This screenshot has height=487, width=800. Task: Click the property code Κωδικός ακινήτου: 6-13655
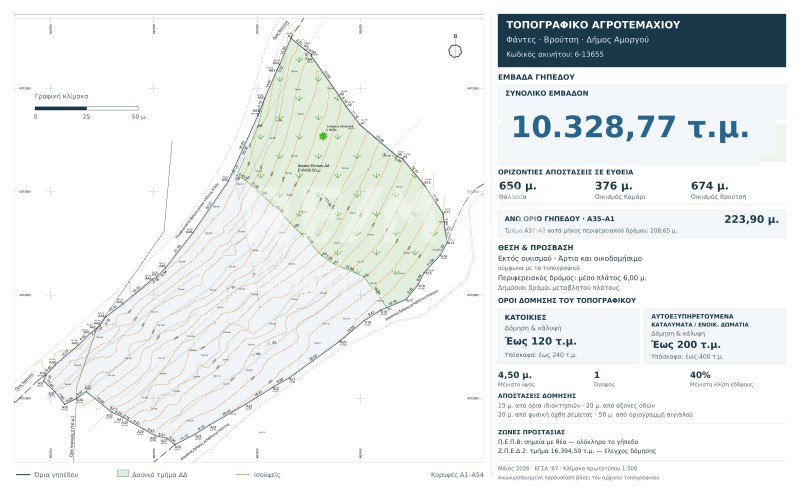555,54
